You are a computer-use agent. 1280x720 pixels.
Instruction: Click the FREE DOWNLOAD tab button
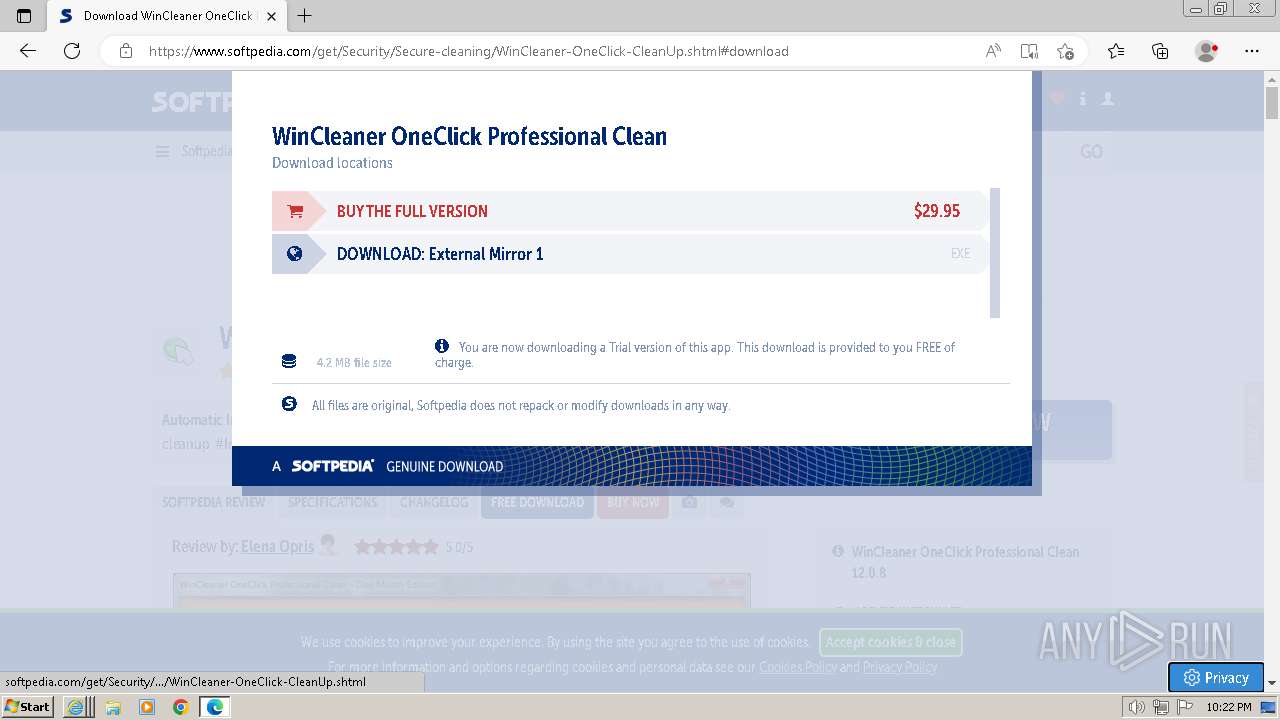tap(537, 502)
